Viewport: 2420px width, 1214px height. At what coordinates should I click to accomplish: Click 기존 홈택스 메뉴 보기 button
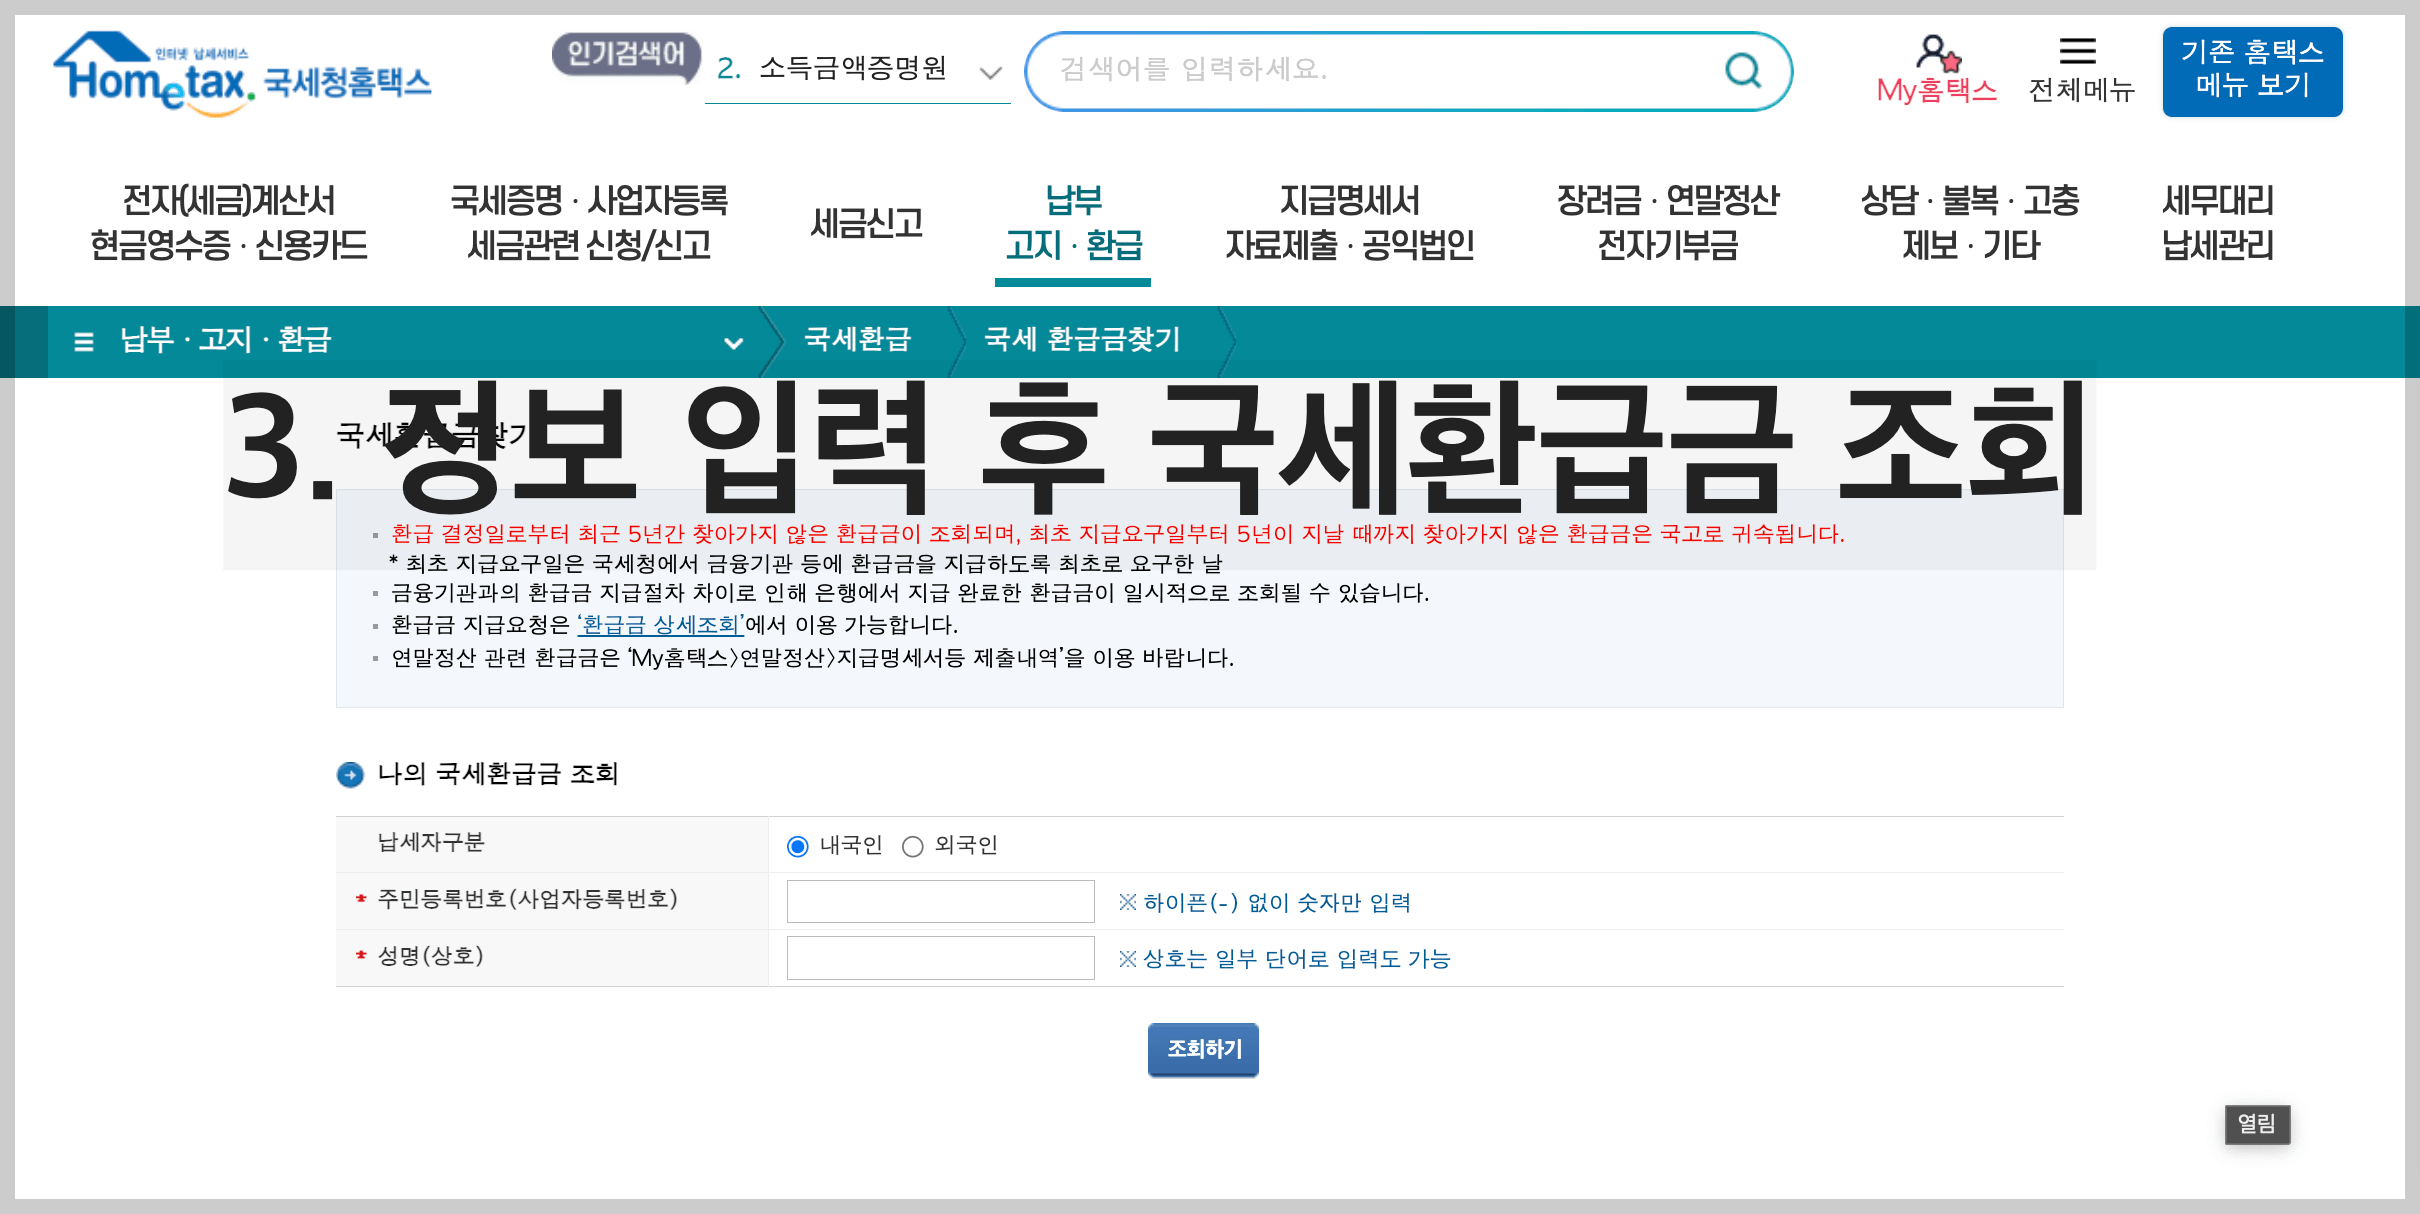click(2251, 70)
